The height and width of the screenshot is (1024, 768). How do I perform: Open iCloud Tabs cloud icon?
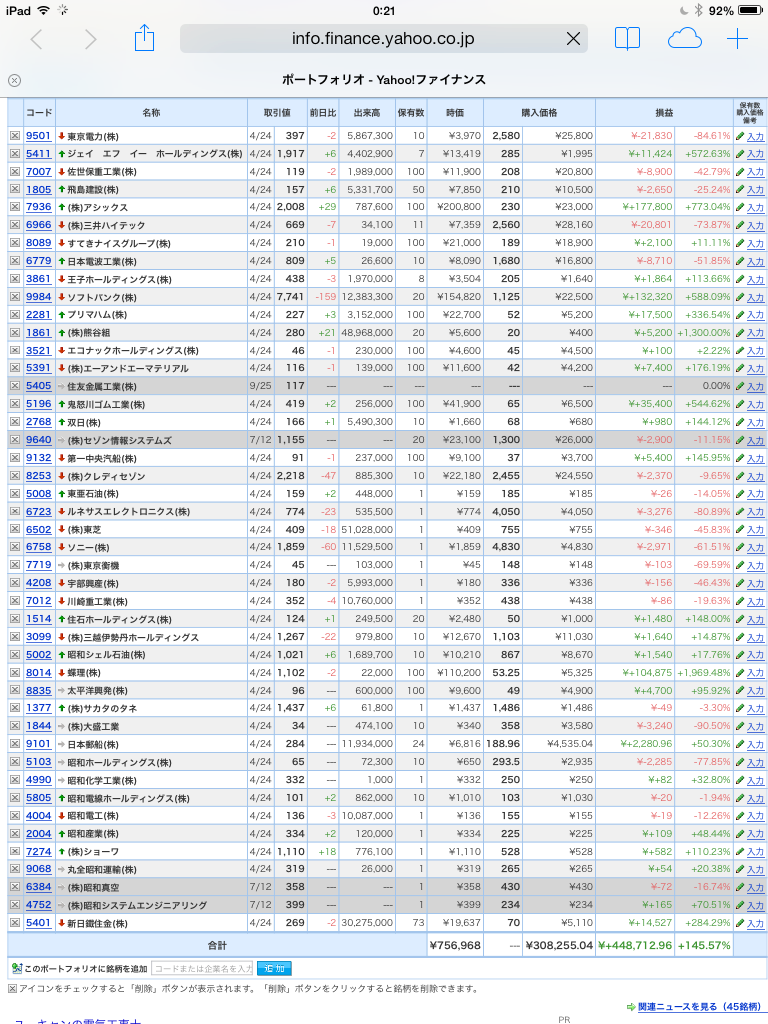tap(684, 39)
